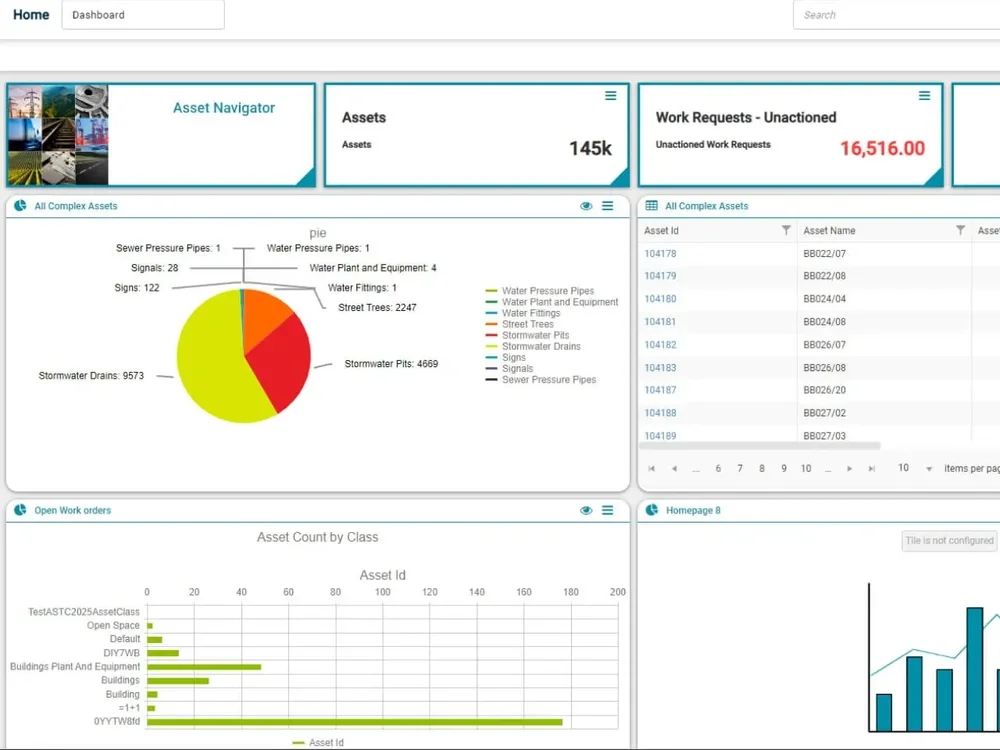
Task: Click the pie icon beside Homepage 8
Action: pos(651,510)
